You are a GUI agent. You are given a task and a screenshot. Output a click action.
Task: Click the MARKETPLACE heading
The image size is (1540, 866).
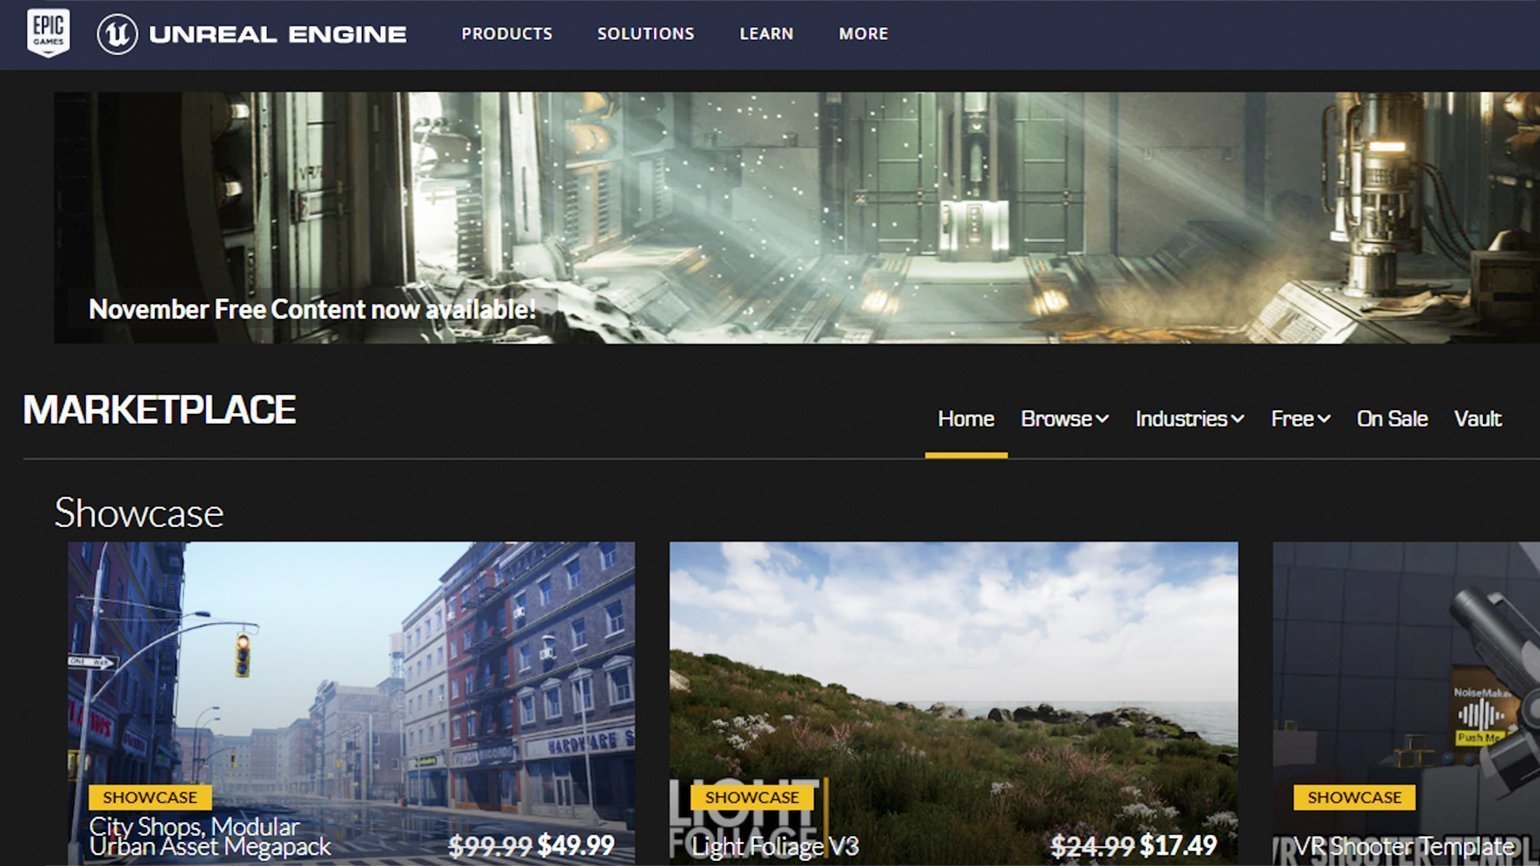[x=160, y=409]
